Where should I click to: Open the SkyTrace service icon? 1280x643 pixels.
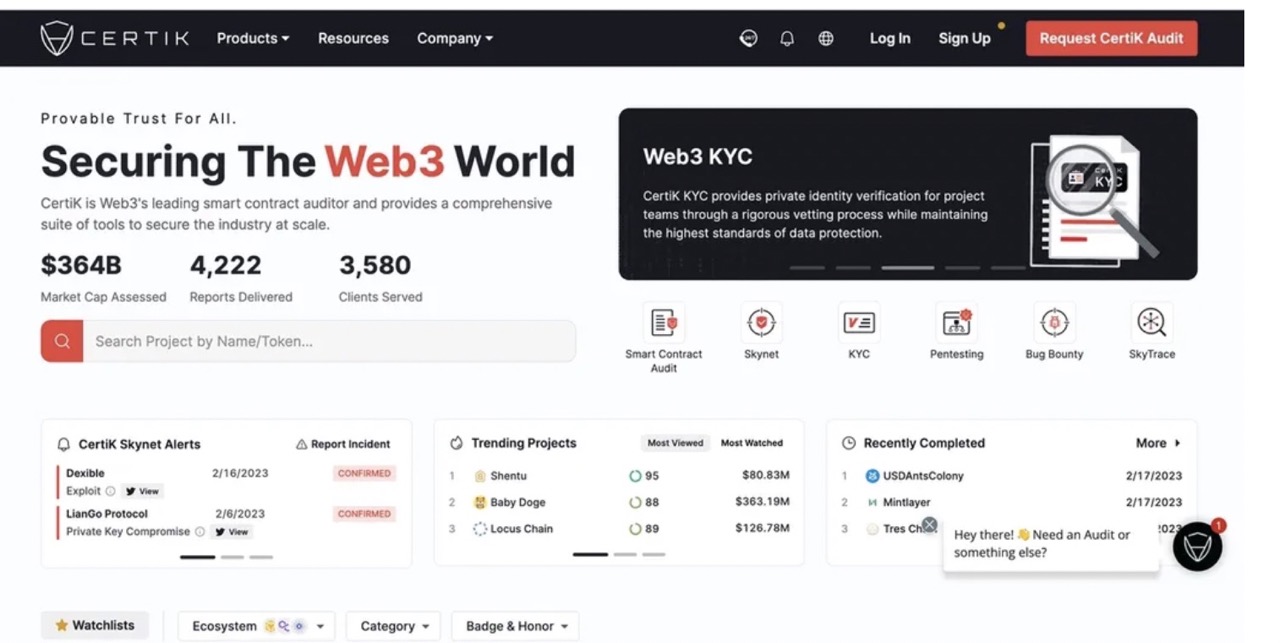pos(1151,323)
